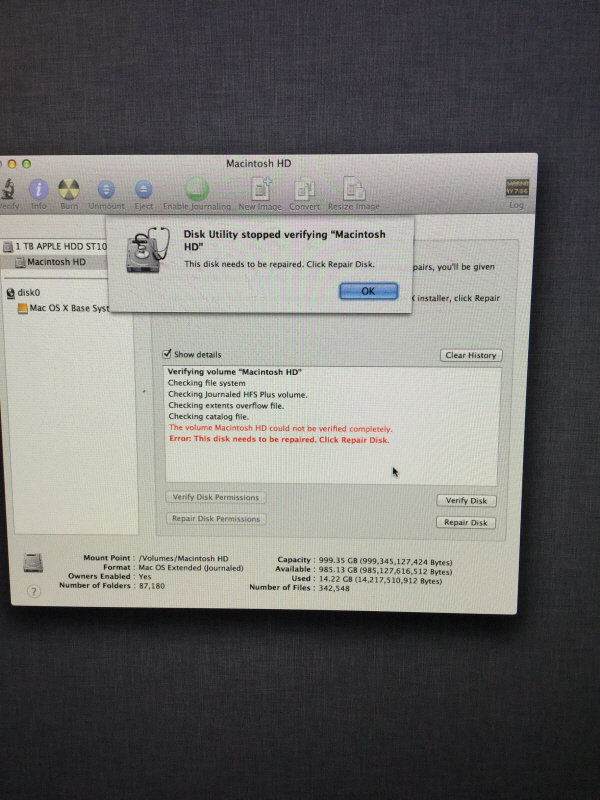
Task: Select 1 TB APPLE HDD in sidebar
Action: tap(55, 246)
